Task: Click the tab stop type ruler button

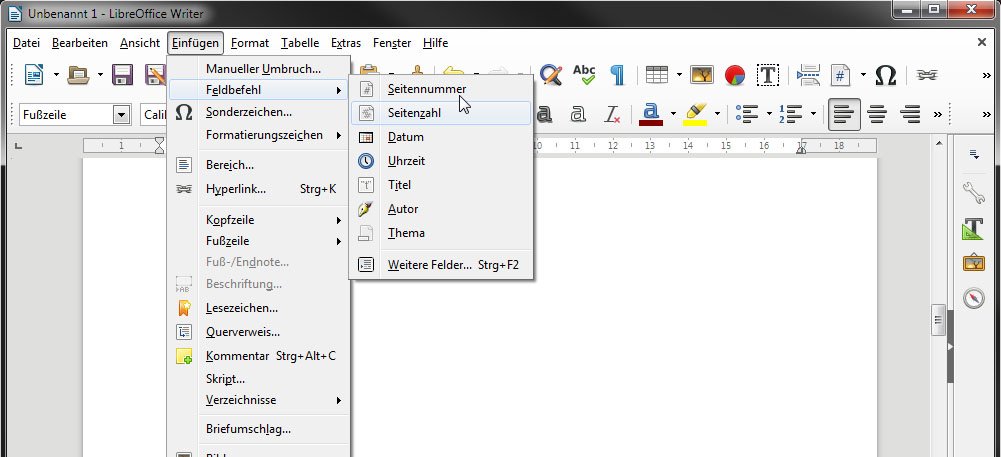Action: (19, 147)
